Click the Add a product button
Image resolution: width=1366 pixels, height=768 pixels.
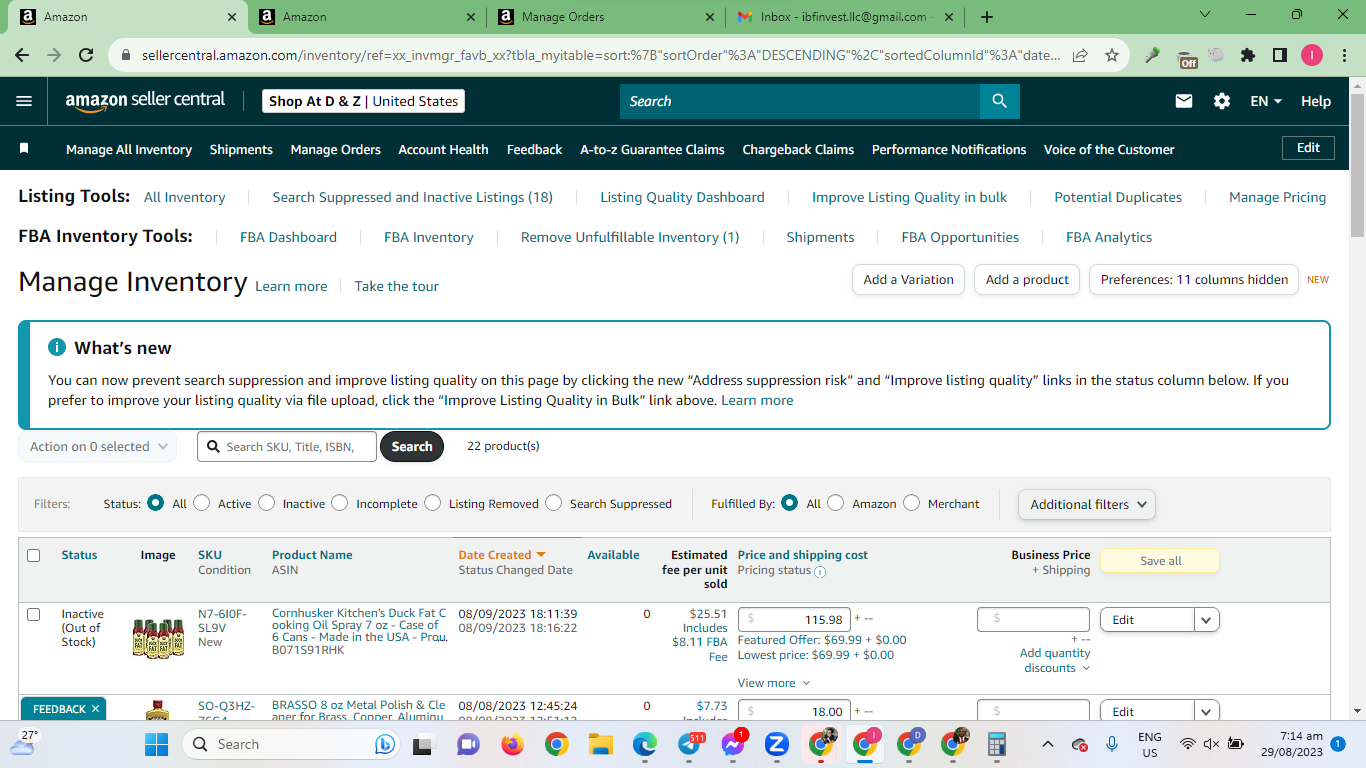(1027, 280)
